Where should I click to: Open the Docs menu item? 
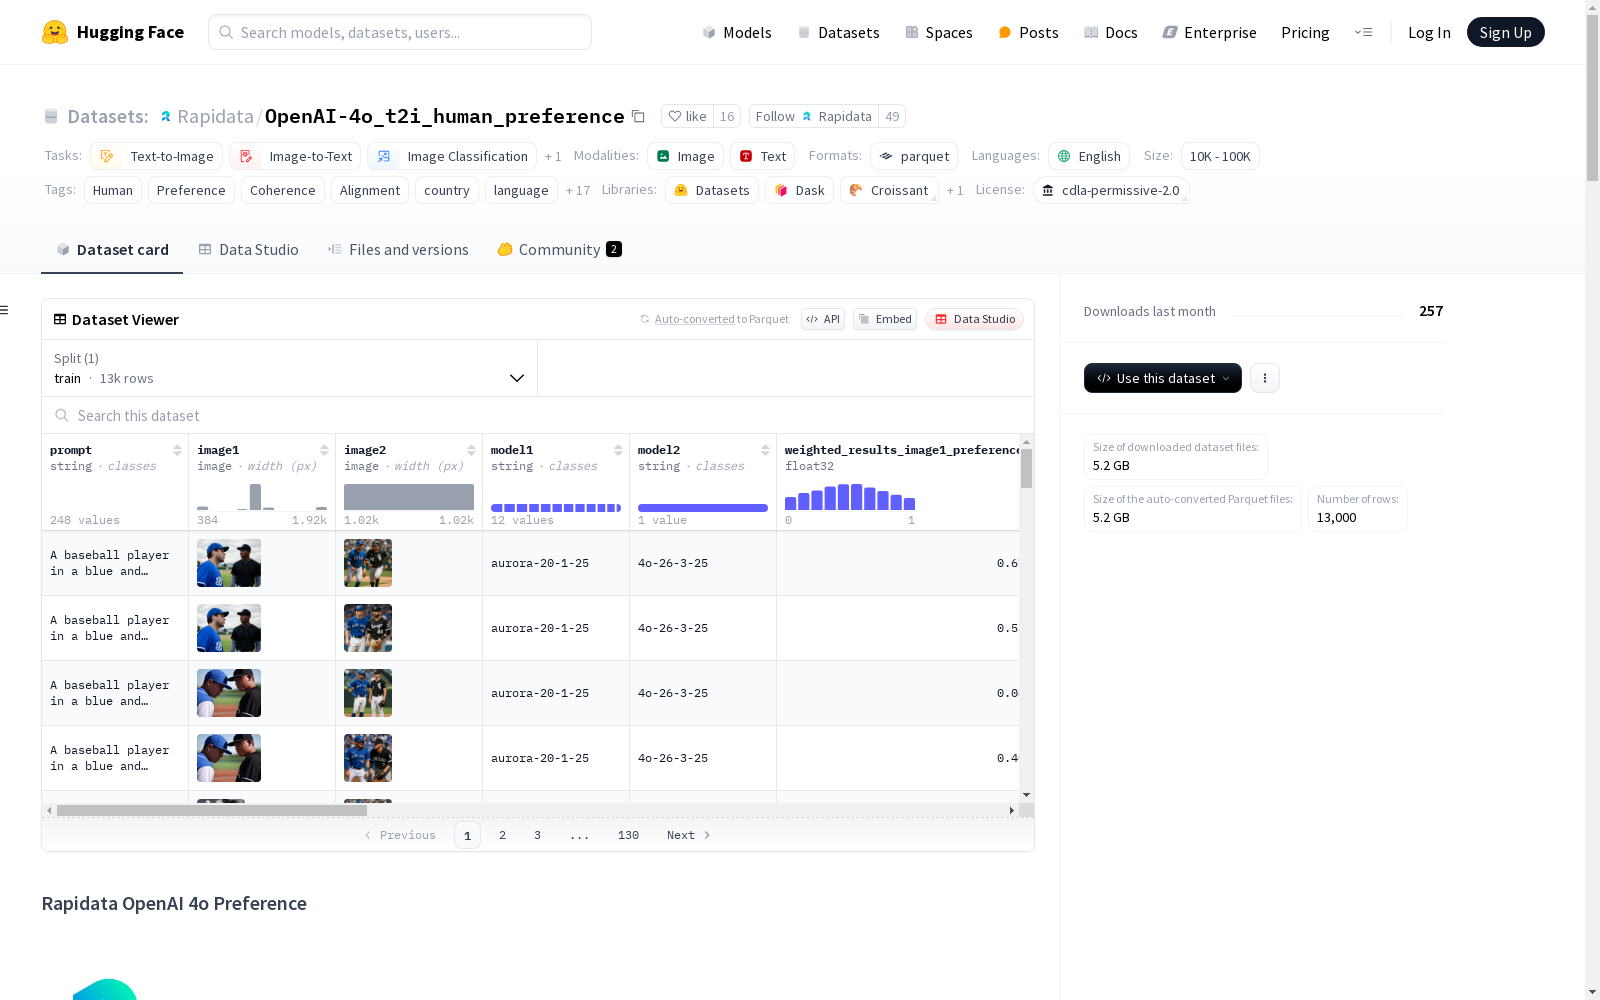tap(1111, 32)
